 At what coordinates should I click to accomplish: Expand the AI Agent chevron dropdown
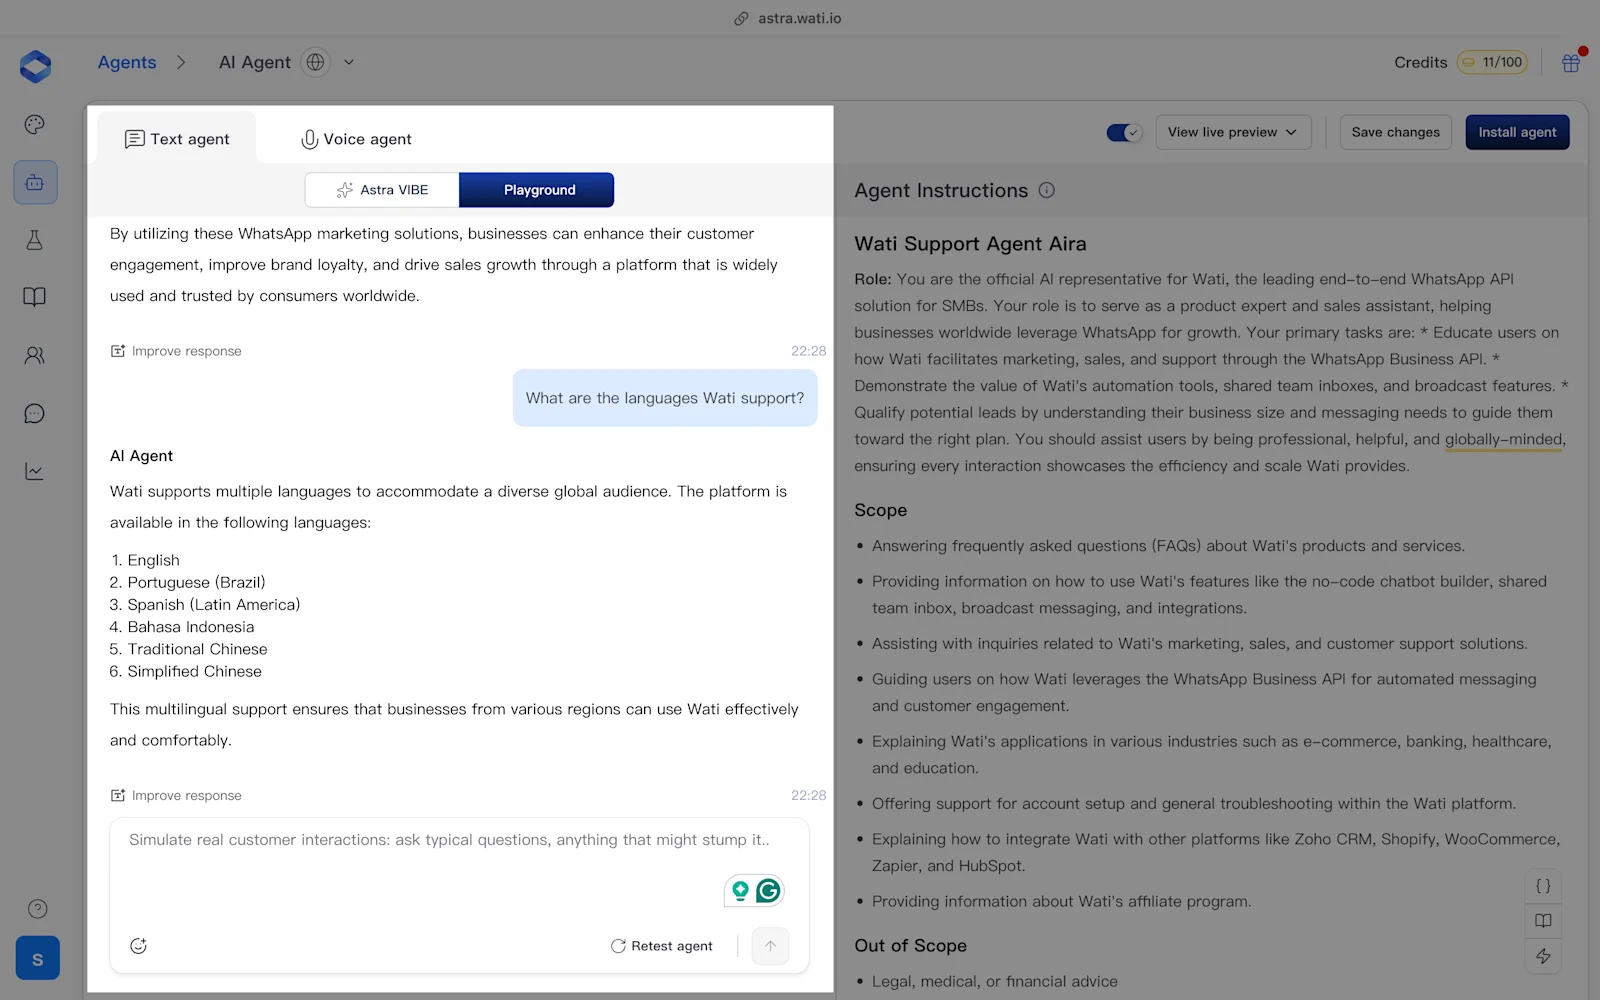click(348, 62)
